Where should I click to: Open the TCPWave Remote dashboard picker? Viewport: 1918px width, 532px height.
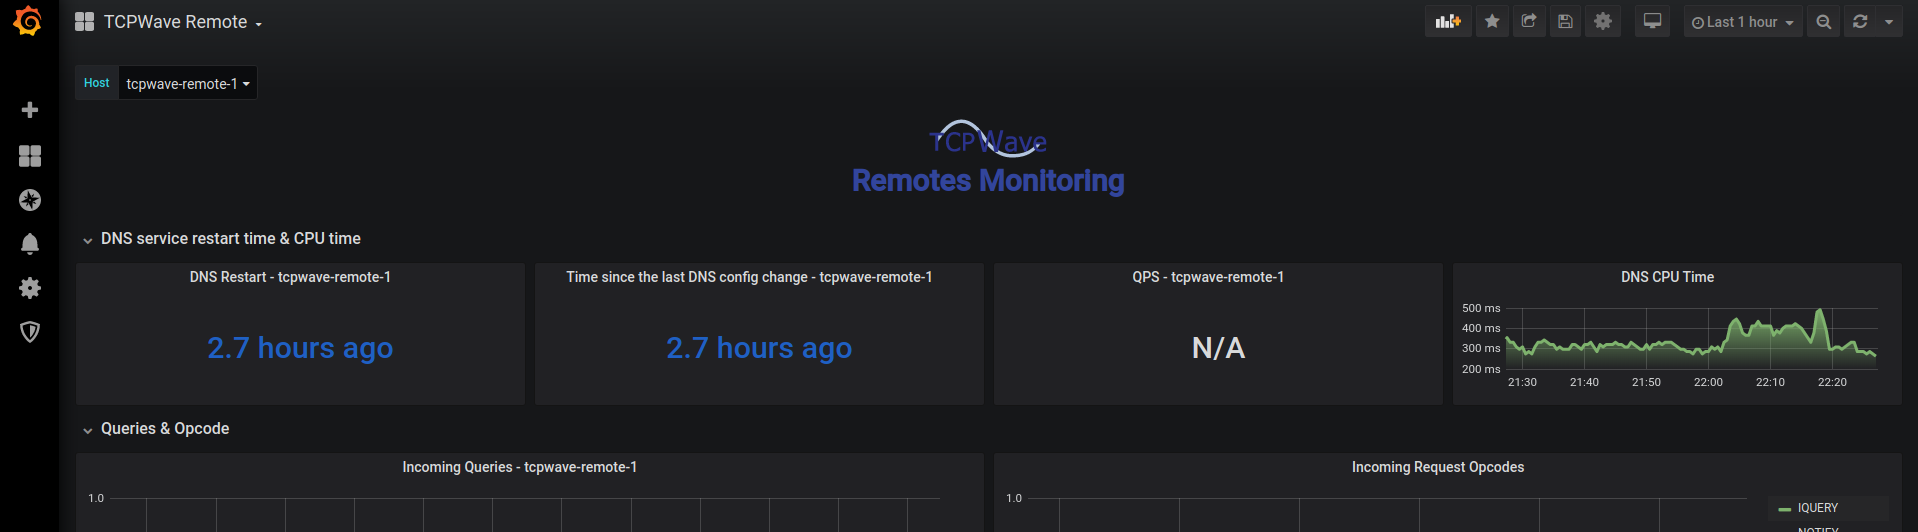pyautogui.click(x=180, y=22)
